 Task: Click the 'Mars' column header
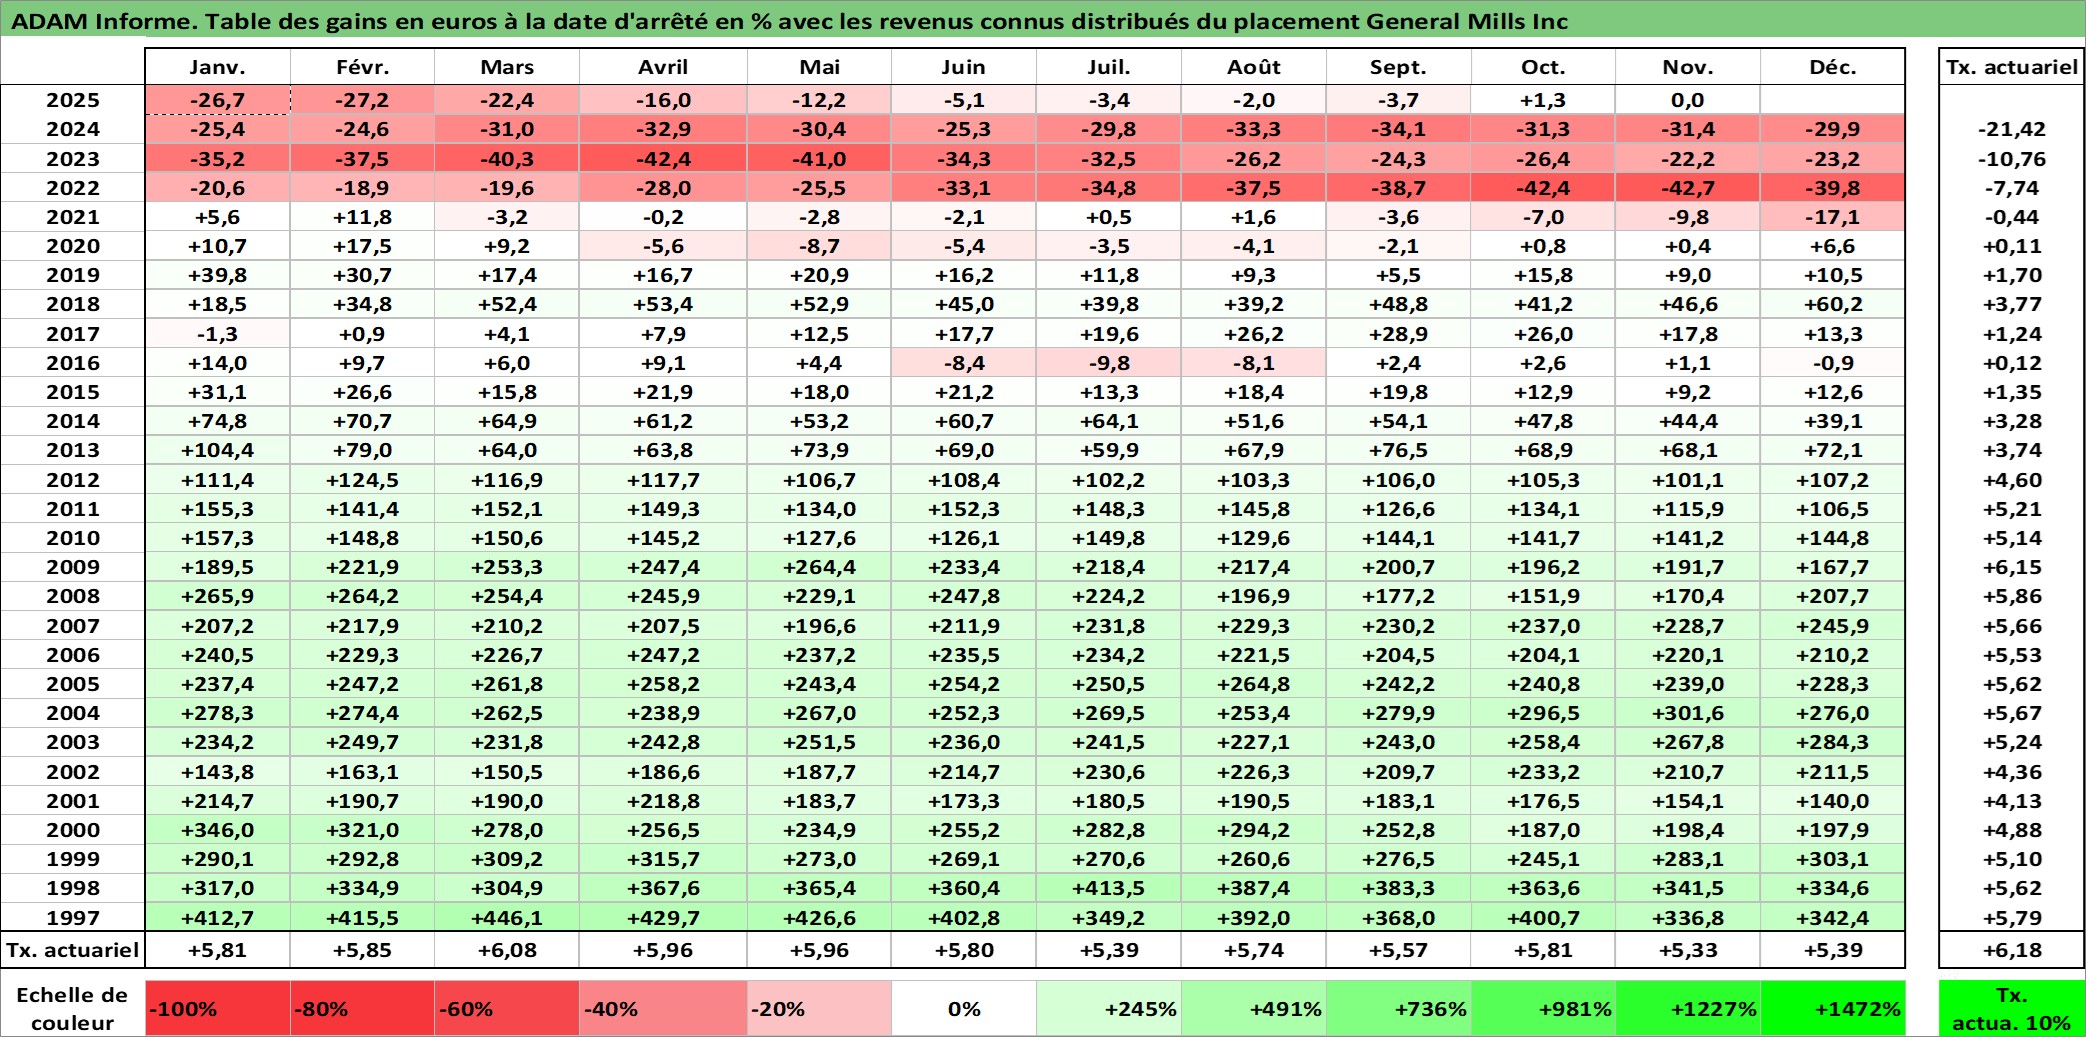507,67
